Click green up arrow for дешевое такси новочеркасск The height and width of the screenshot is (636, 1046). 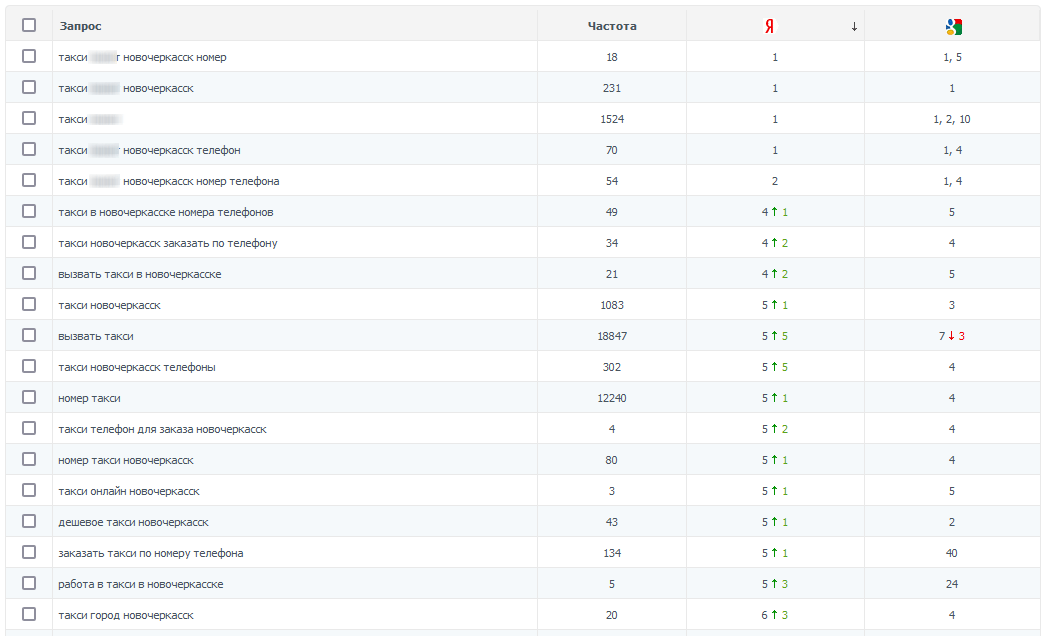coord(774,522)
